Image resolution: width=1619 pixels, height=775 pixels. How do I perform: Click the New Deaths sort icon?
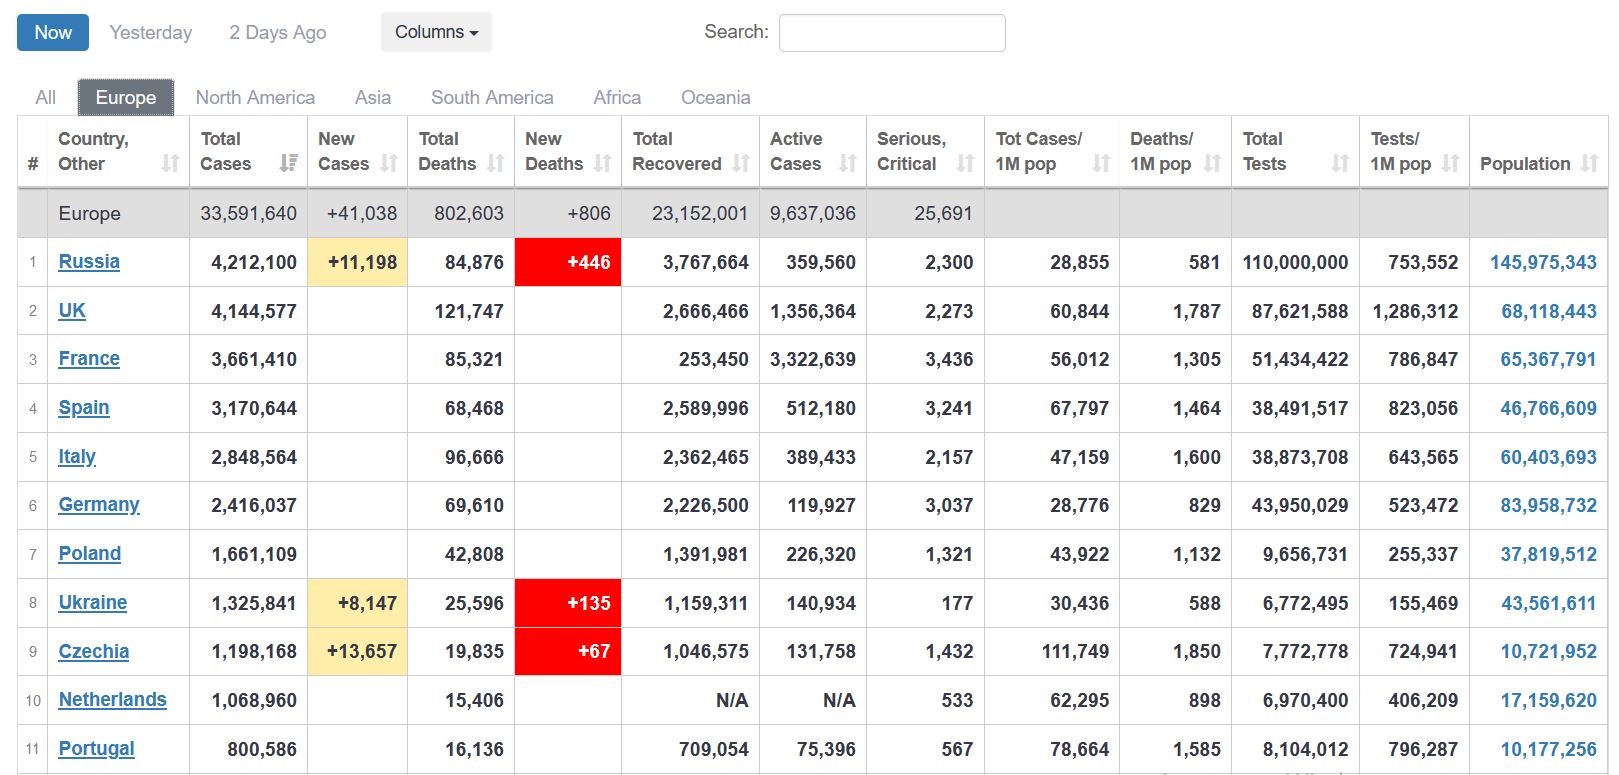(602, 163)
